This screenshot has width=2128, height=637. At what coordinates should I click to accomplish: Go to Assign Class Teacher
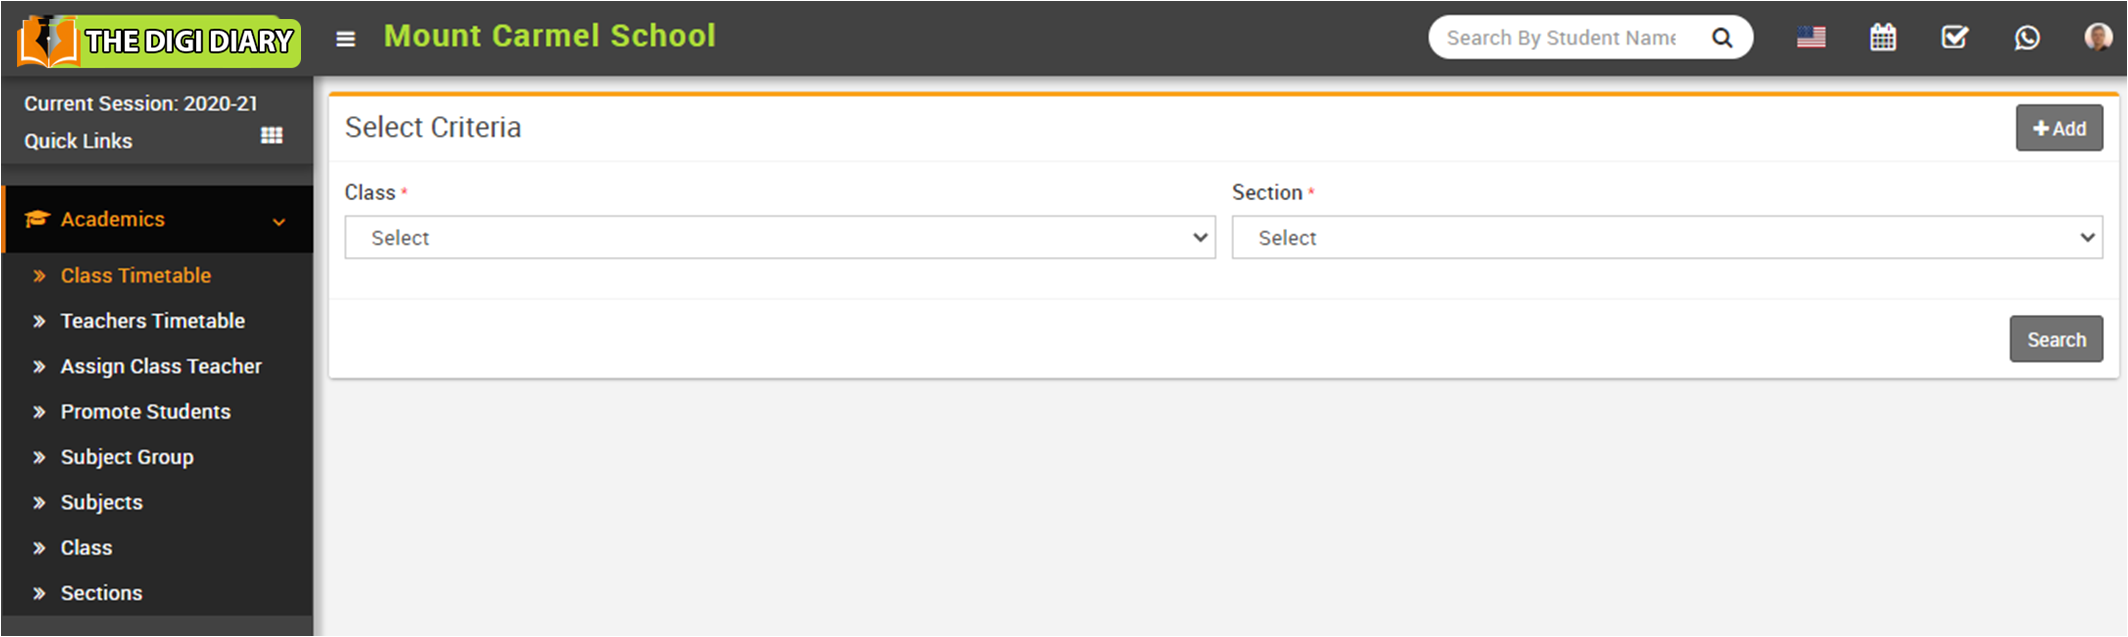tap(160, 366)
